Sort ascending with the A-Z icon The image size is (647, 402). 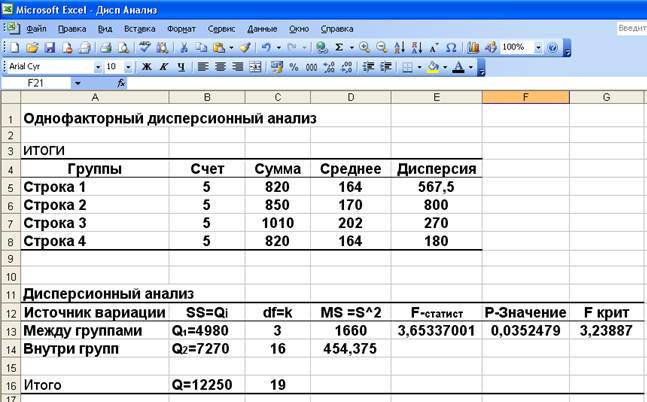tap(399, 47)
